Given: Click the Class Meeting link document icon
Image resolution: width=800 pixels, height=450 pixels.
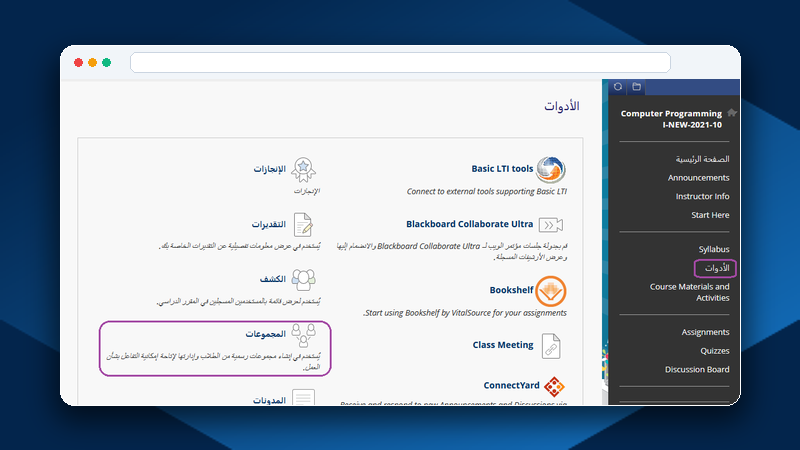Looking at the screenshot, I should (551, 346).
